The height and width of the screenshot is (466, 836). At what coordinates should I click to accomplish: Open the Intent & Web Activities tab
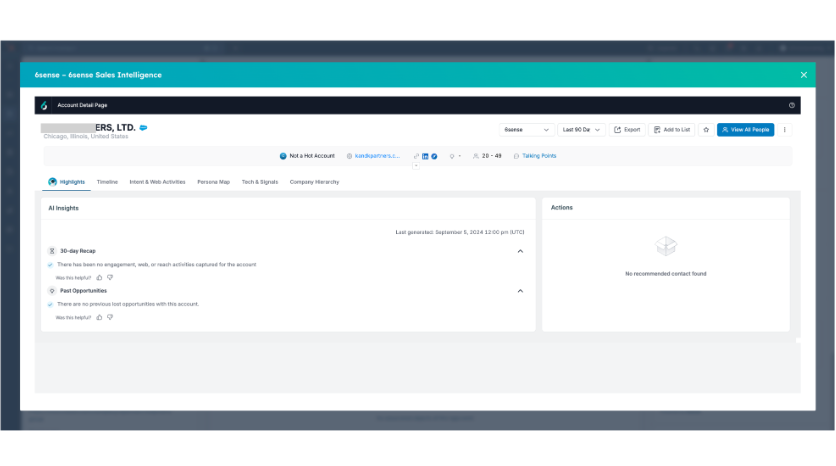click(x=157, y=182)
